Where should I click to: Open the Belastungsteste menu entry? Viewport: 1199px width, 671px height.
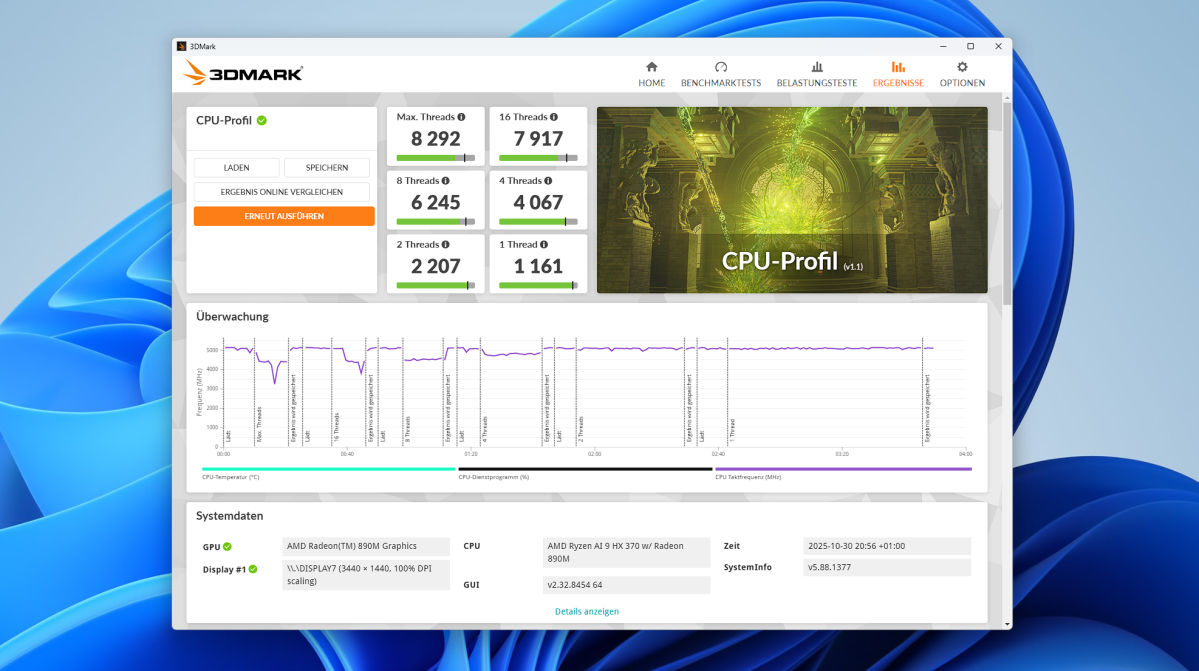817,82
